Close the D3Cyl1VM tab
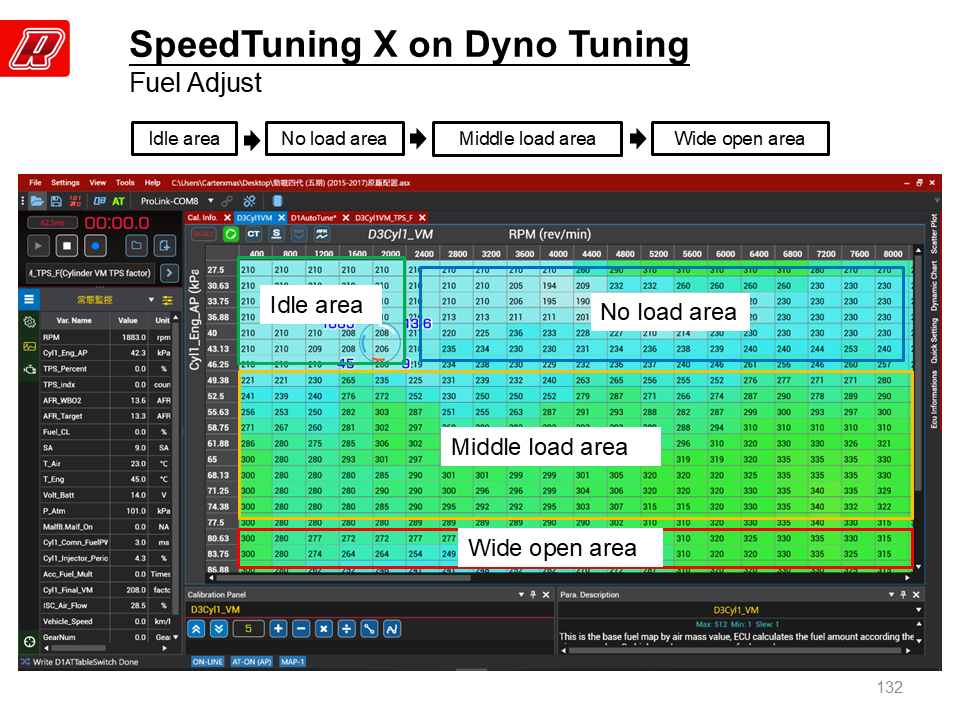 coord(282,217)
